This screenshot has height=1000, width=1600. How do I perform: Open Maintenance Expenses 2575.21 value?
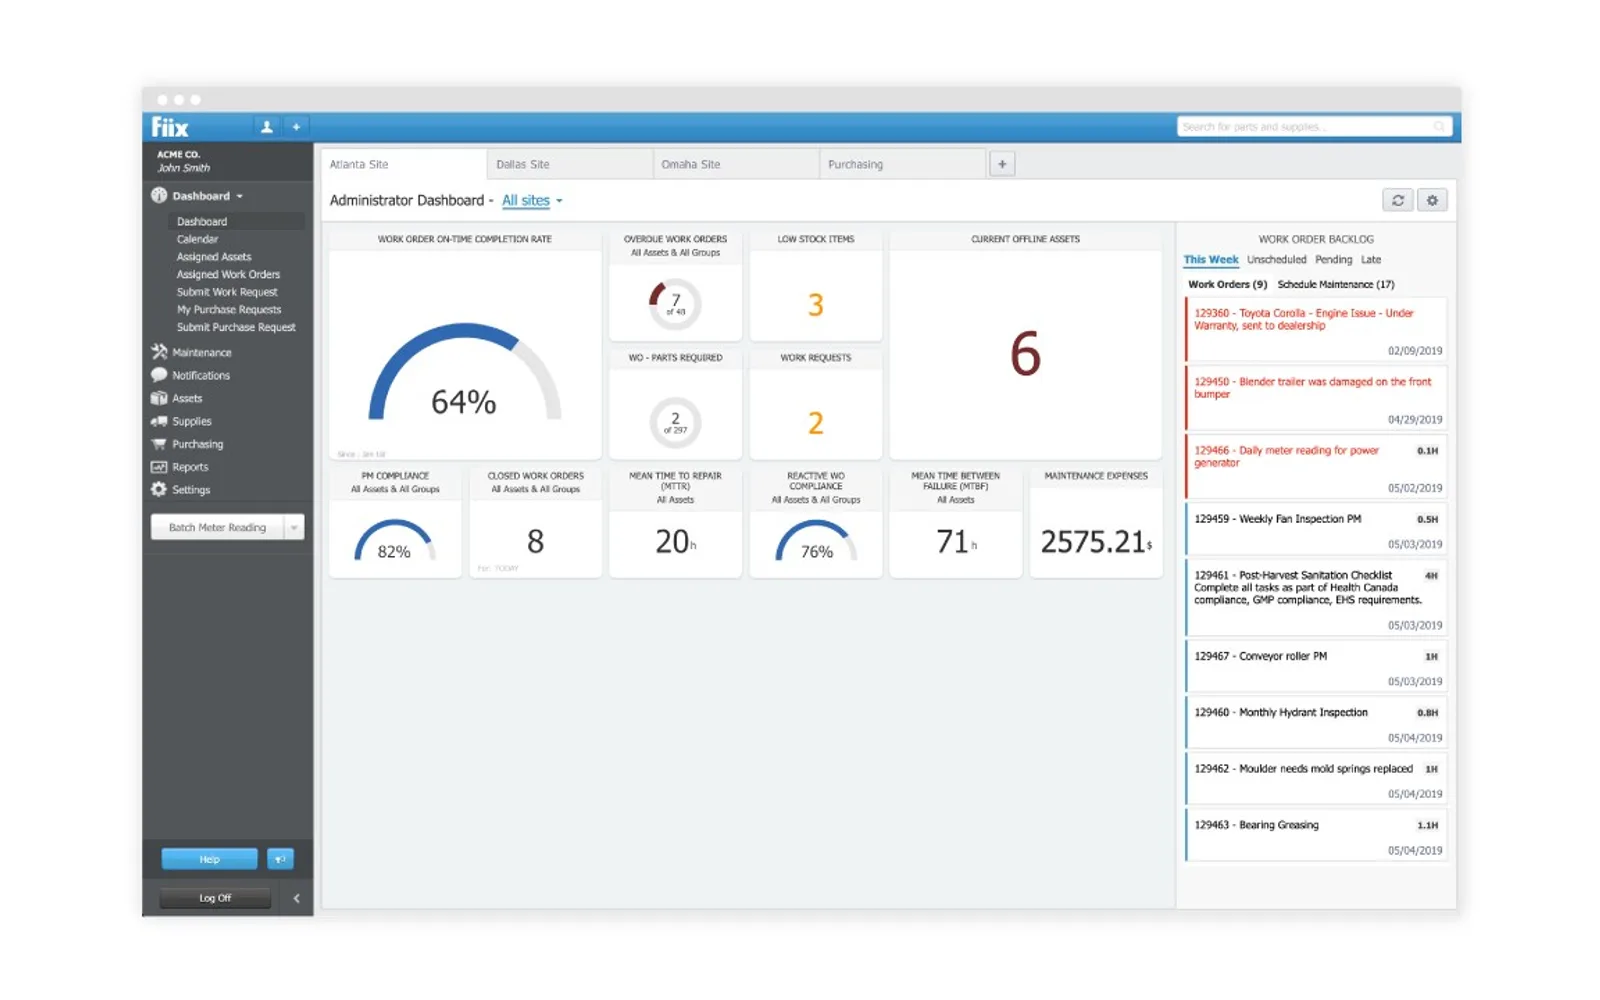(1096, 541)
